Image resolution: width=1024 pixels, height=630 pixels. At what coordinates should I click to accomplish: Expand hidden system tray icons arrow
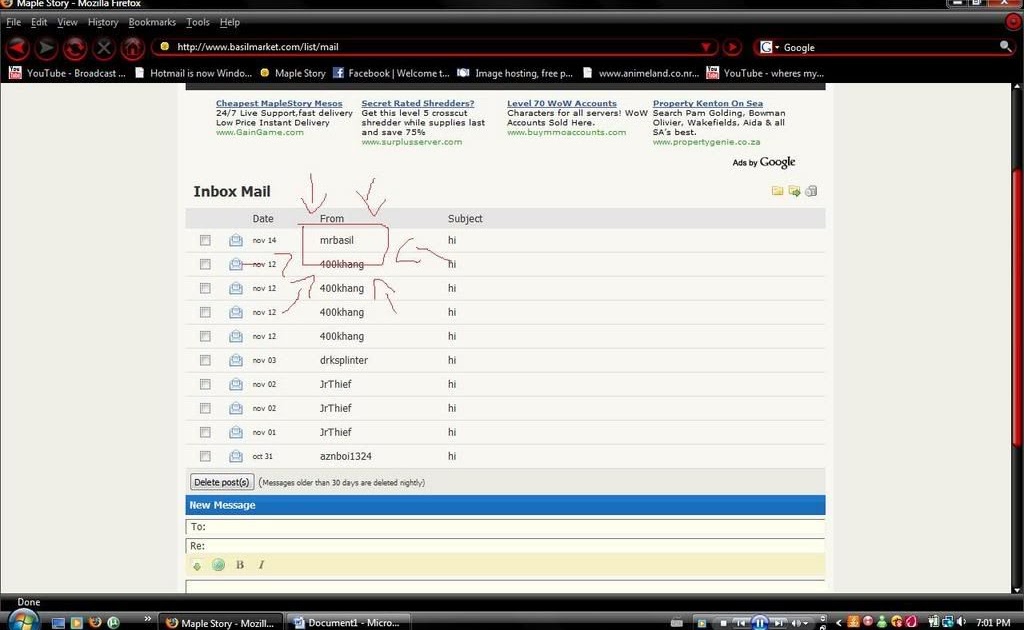[x=839, y=623]
